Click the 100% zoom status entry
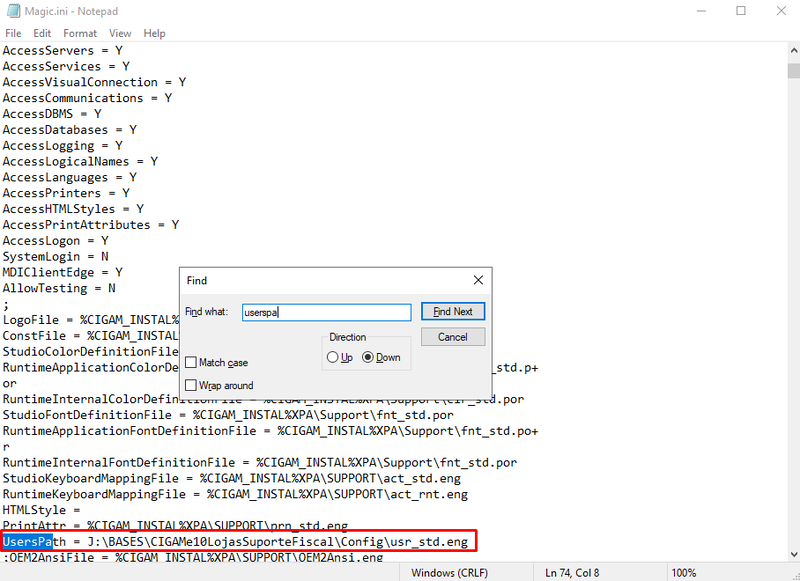Viewport: 800px width, 581px height. pyautogui.click(x=684, y=573)
